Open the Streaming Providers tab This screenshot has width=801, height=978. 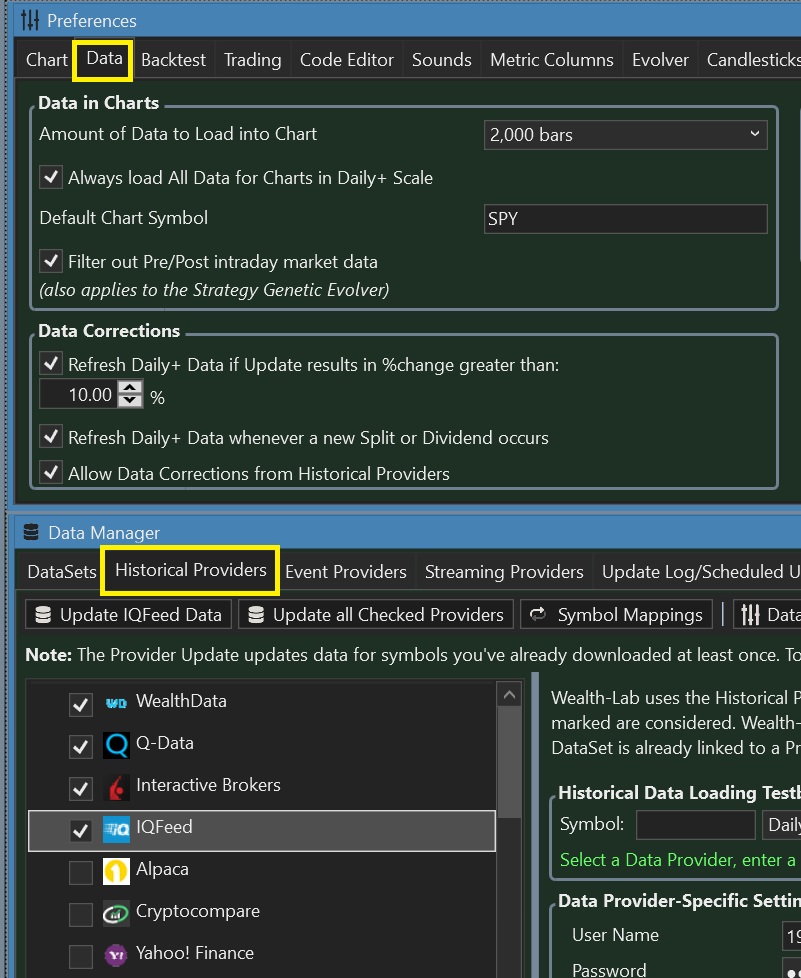click(x=504, y=572)
